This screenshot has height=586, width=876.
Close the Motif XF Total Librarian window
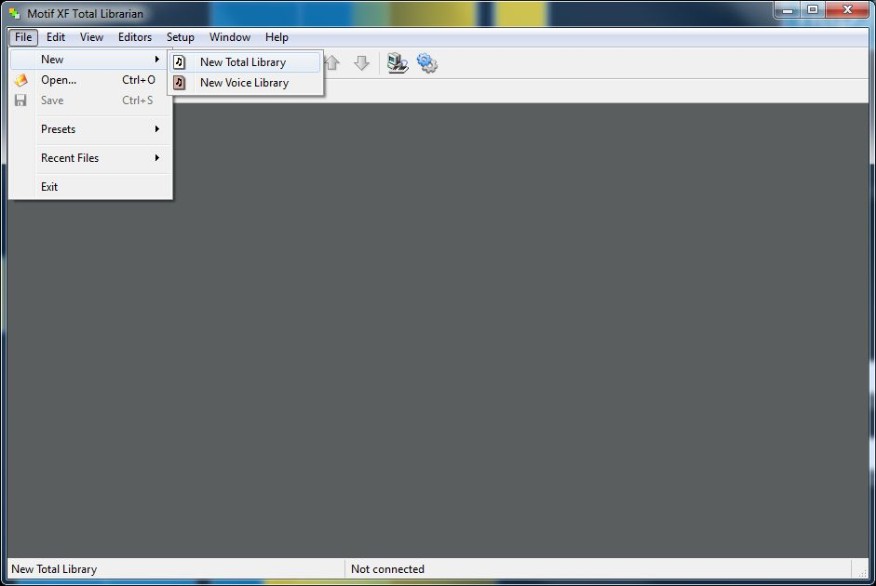pyautogui.click(x=848, y=10)
